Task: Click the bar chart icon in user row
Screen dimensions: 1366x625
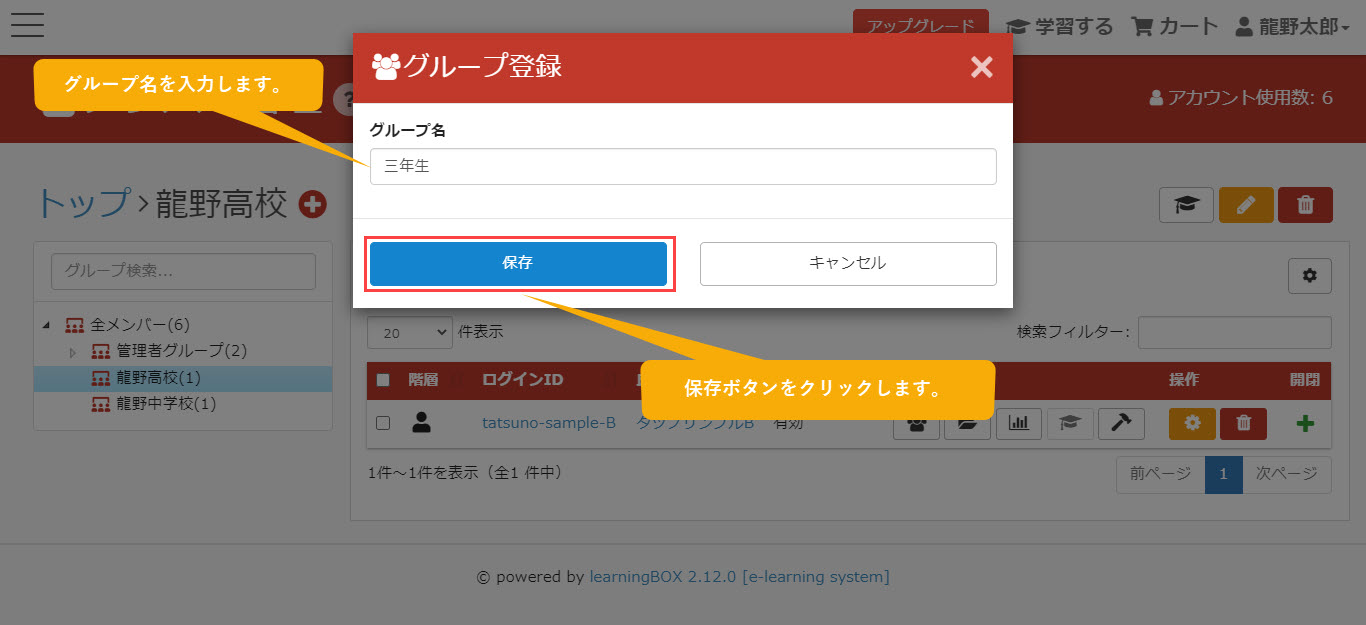Action: coord(1018,423)
